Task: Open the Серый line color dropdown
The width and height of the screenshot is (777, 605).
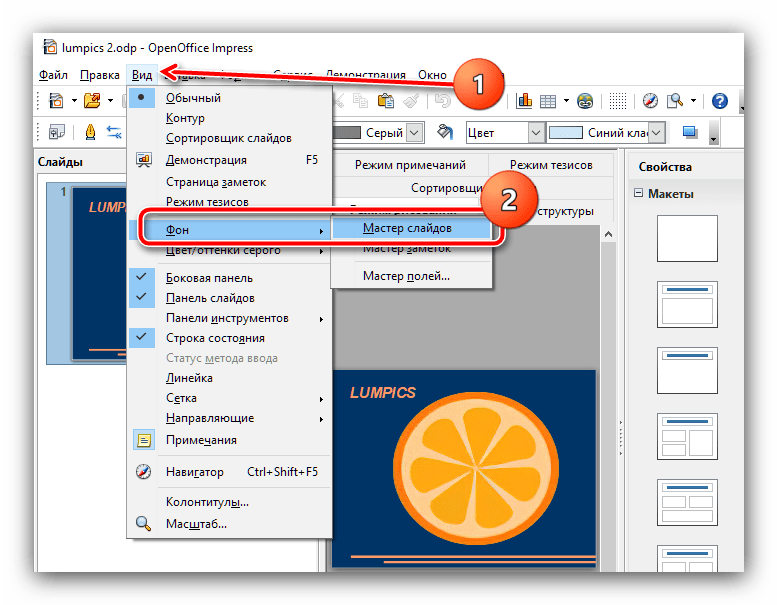Action: [x=415, y=133]
